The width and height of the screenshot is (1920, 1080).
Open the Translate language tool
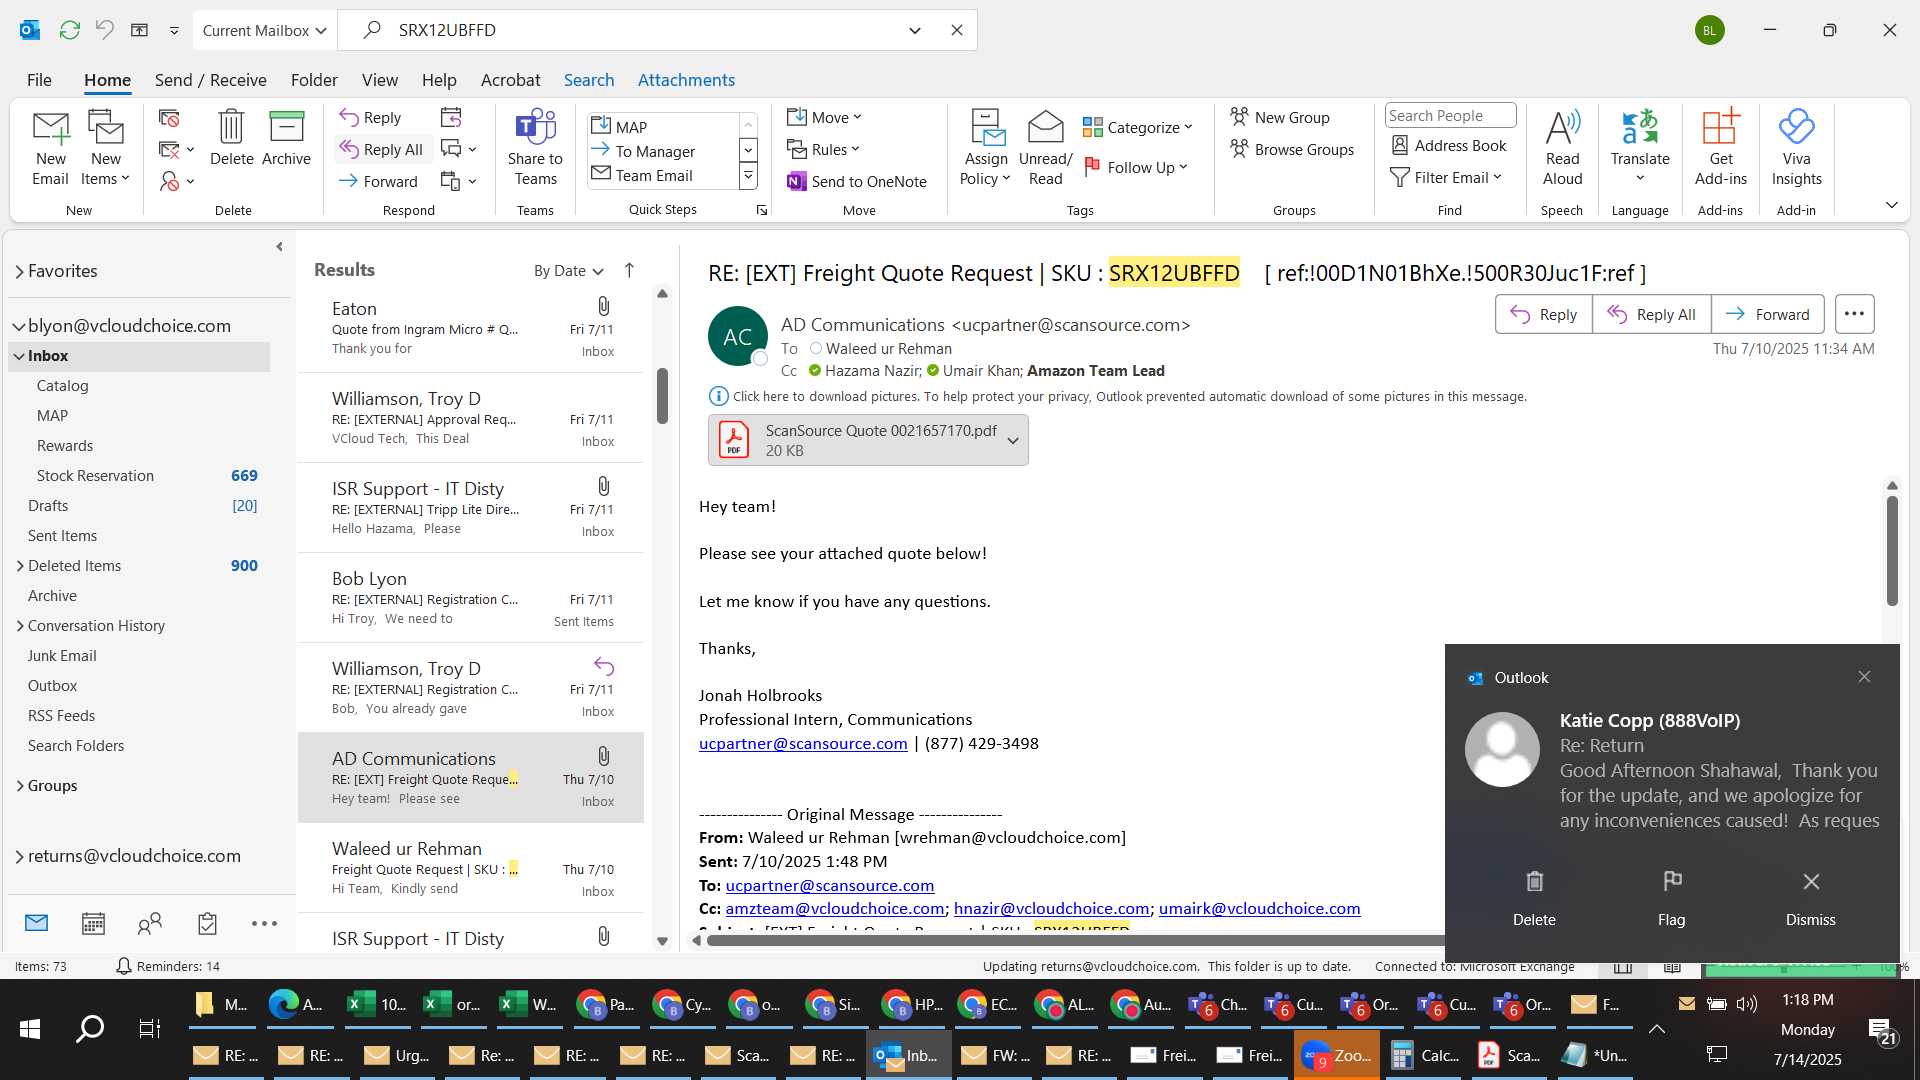(x=1640, y=148)
